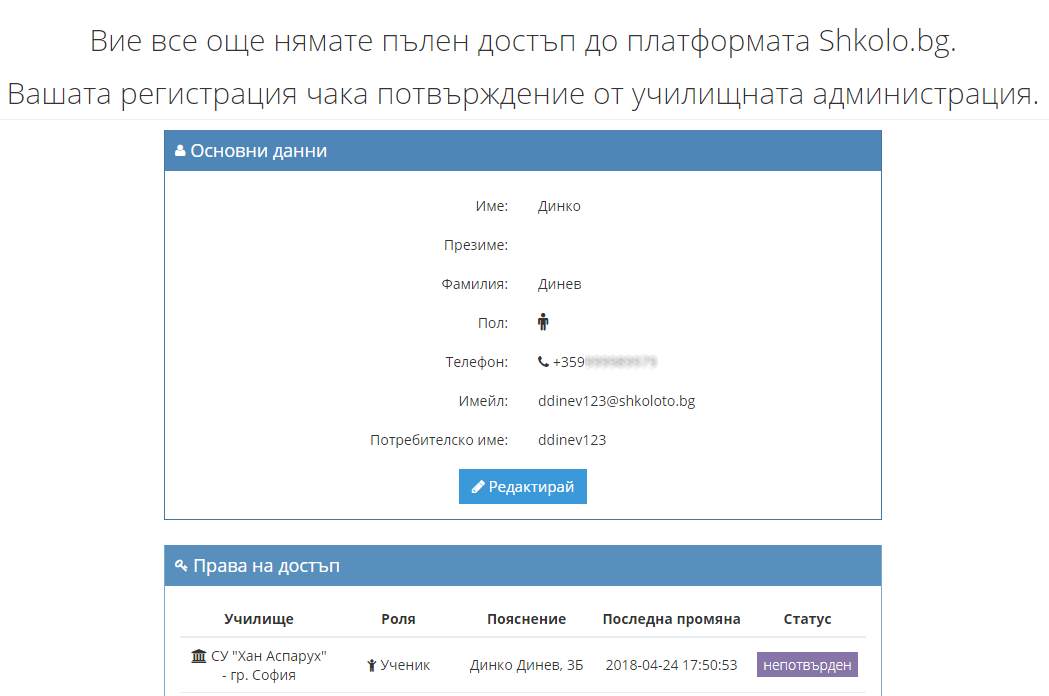Click the Пол label
Viewport: 1049px width, 696px height.
pyautogui.click(x=492, y=323)
